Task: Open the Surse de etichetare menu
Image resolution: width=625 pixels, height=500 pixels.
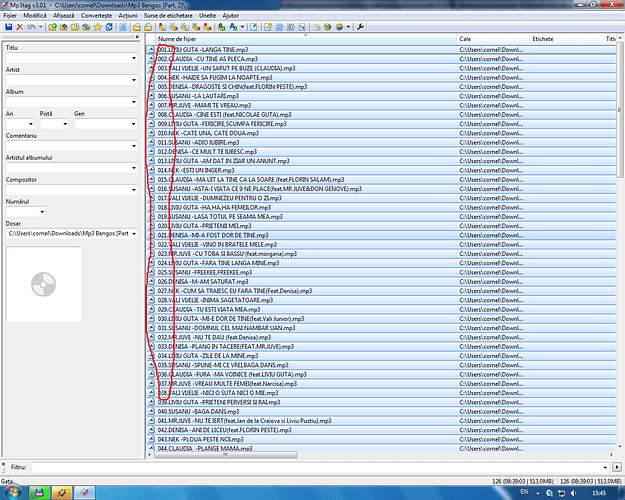Action: click(x=168, y=16)
